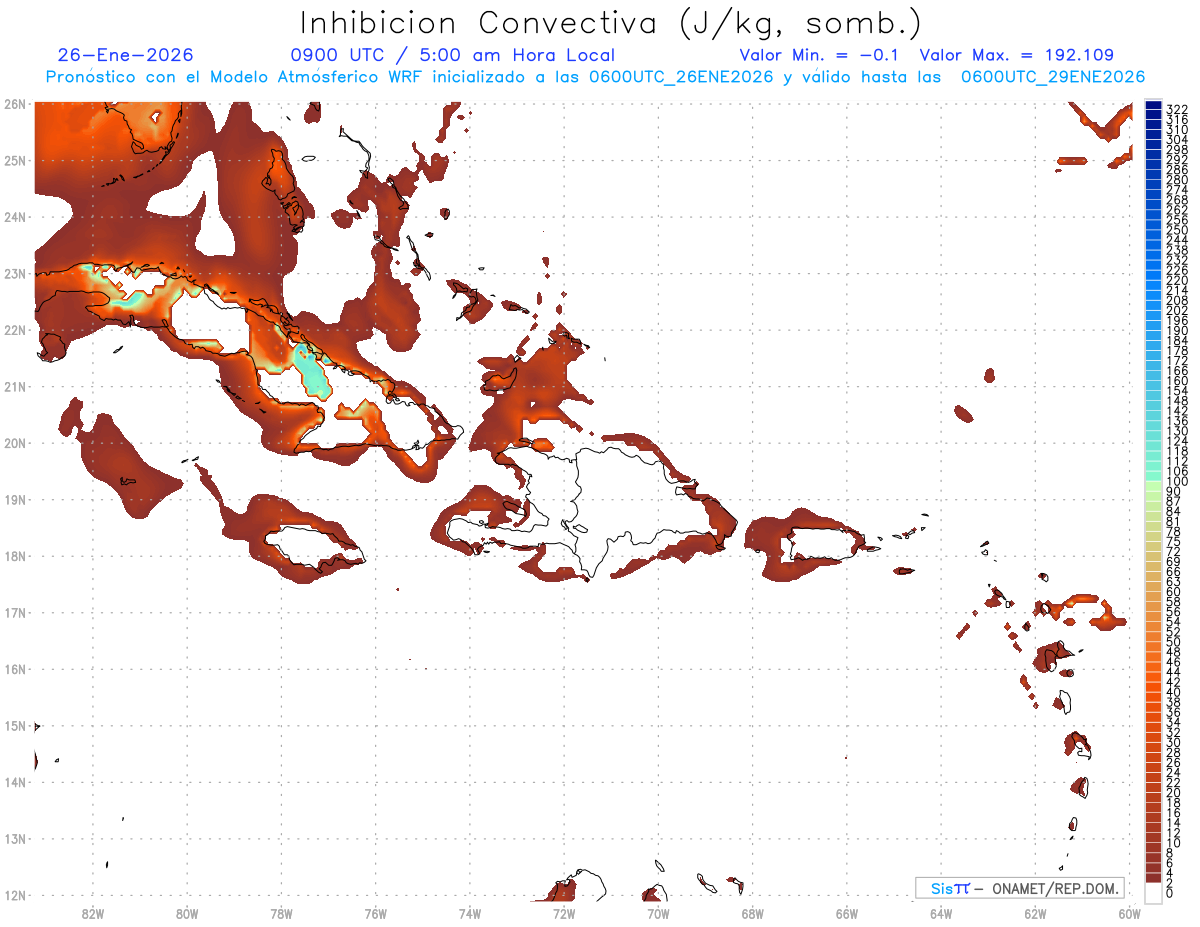Screen dimensions: 1200x927
Task: Click the 100 value on the color scale
Action: coord(1177,483)
